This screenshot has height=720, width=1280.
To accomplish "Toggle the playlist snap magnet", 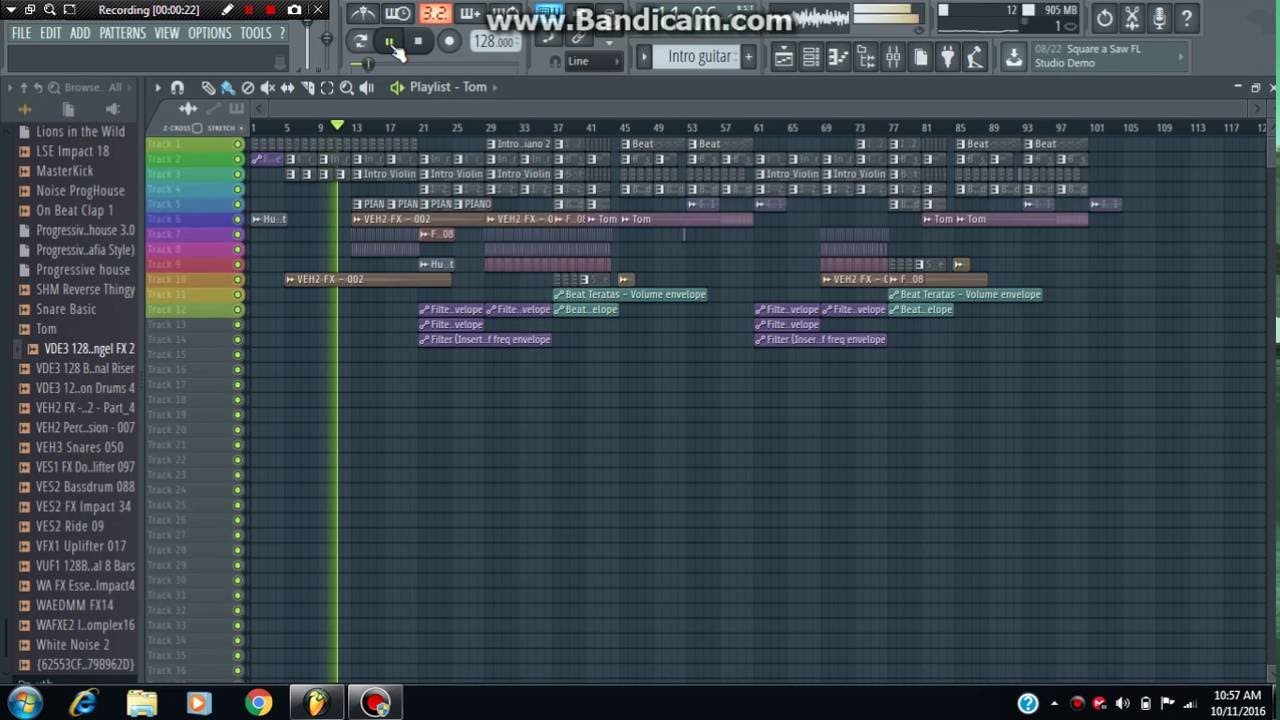I will coord(177,88).
